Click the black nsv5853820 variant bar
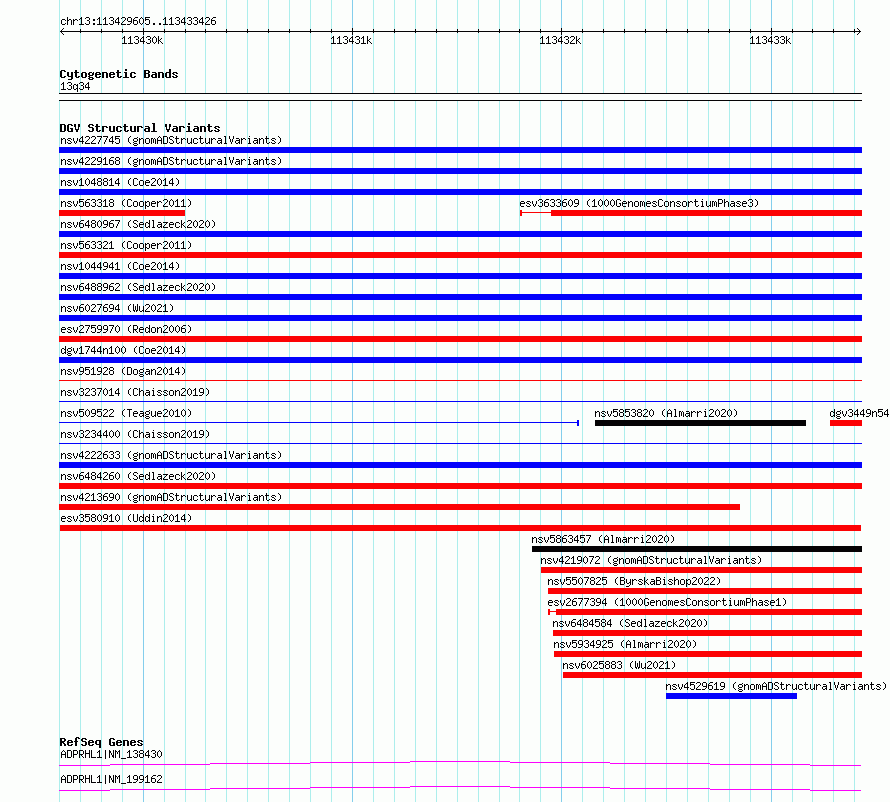The width and height of the screenshot is (890, 802). click(x=700, y=423)
